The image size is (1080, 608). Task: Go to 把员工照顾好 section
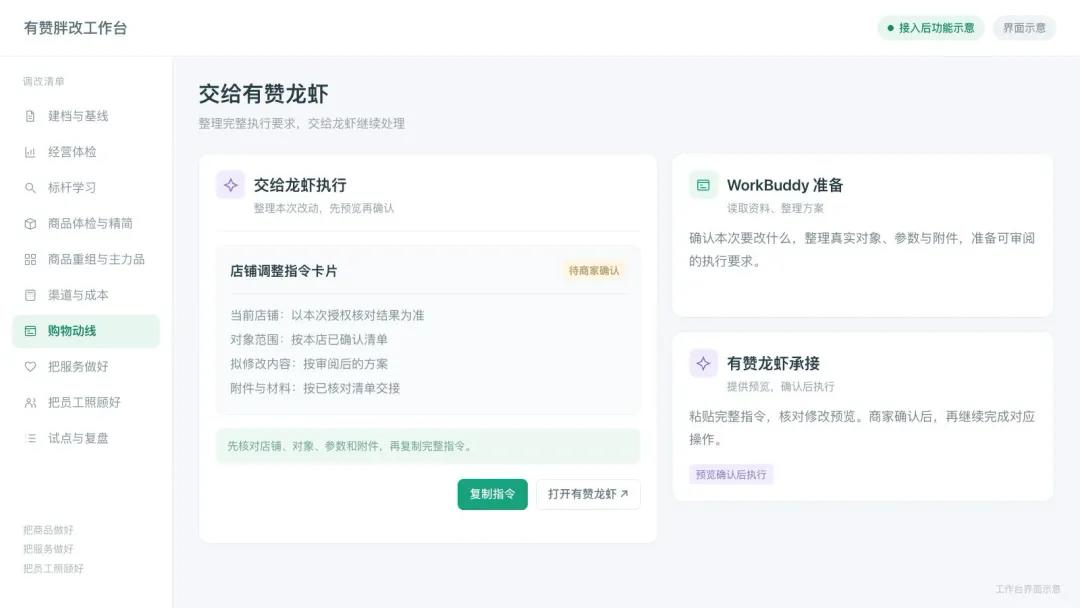point(86,403)
